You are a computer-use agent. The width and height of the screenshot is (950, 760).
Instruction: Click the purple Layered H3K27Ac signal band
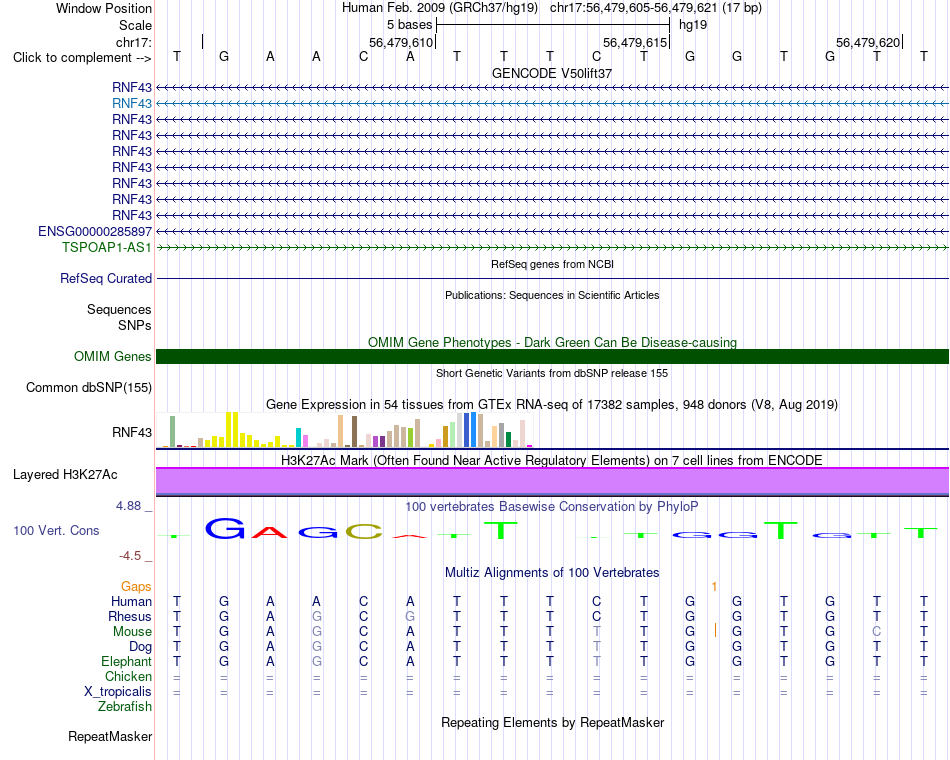[552, 481]
